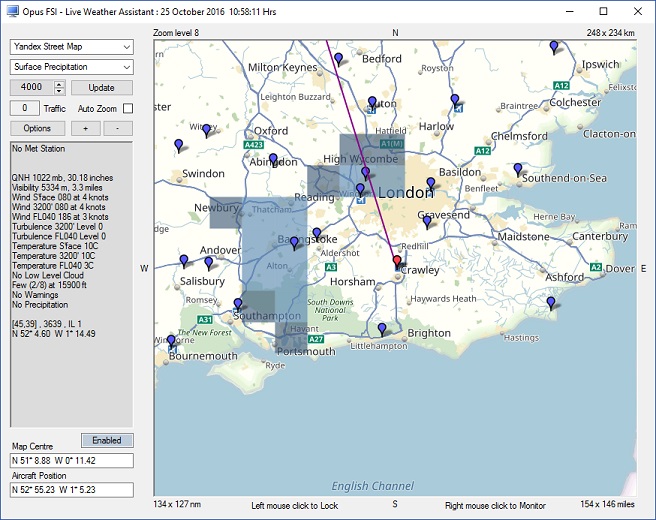Click the blue pin near Littlehampton
This screenshot has width=656, height=520.
coord(382,329)
